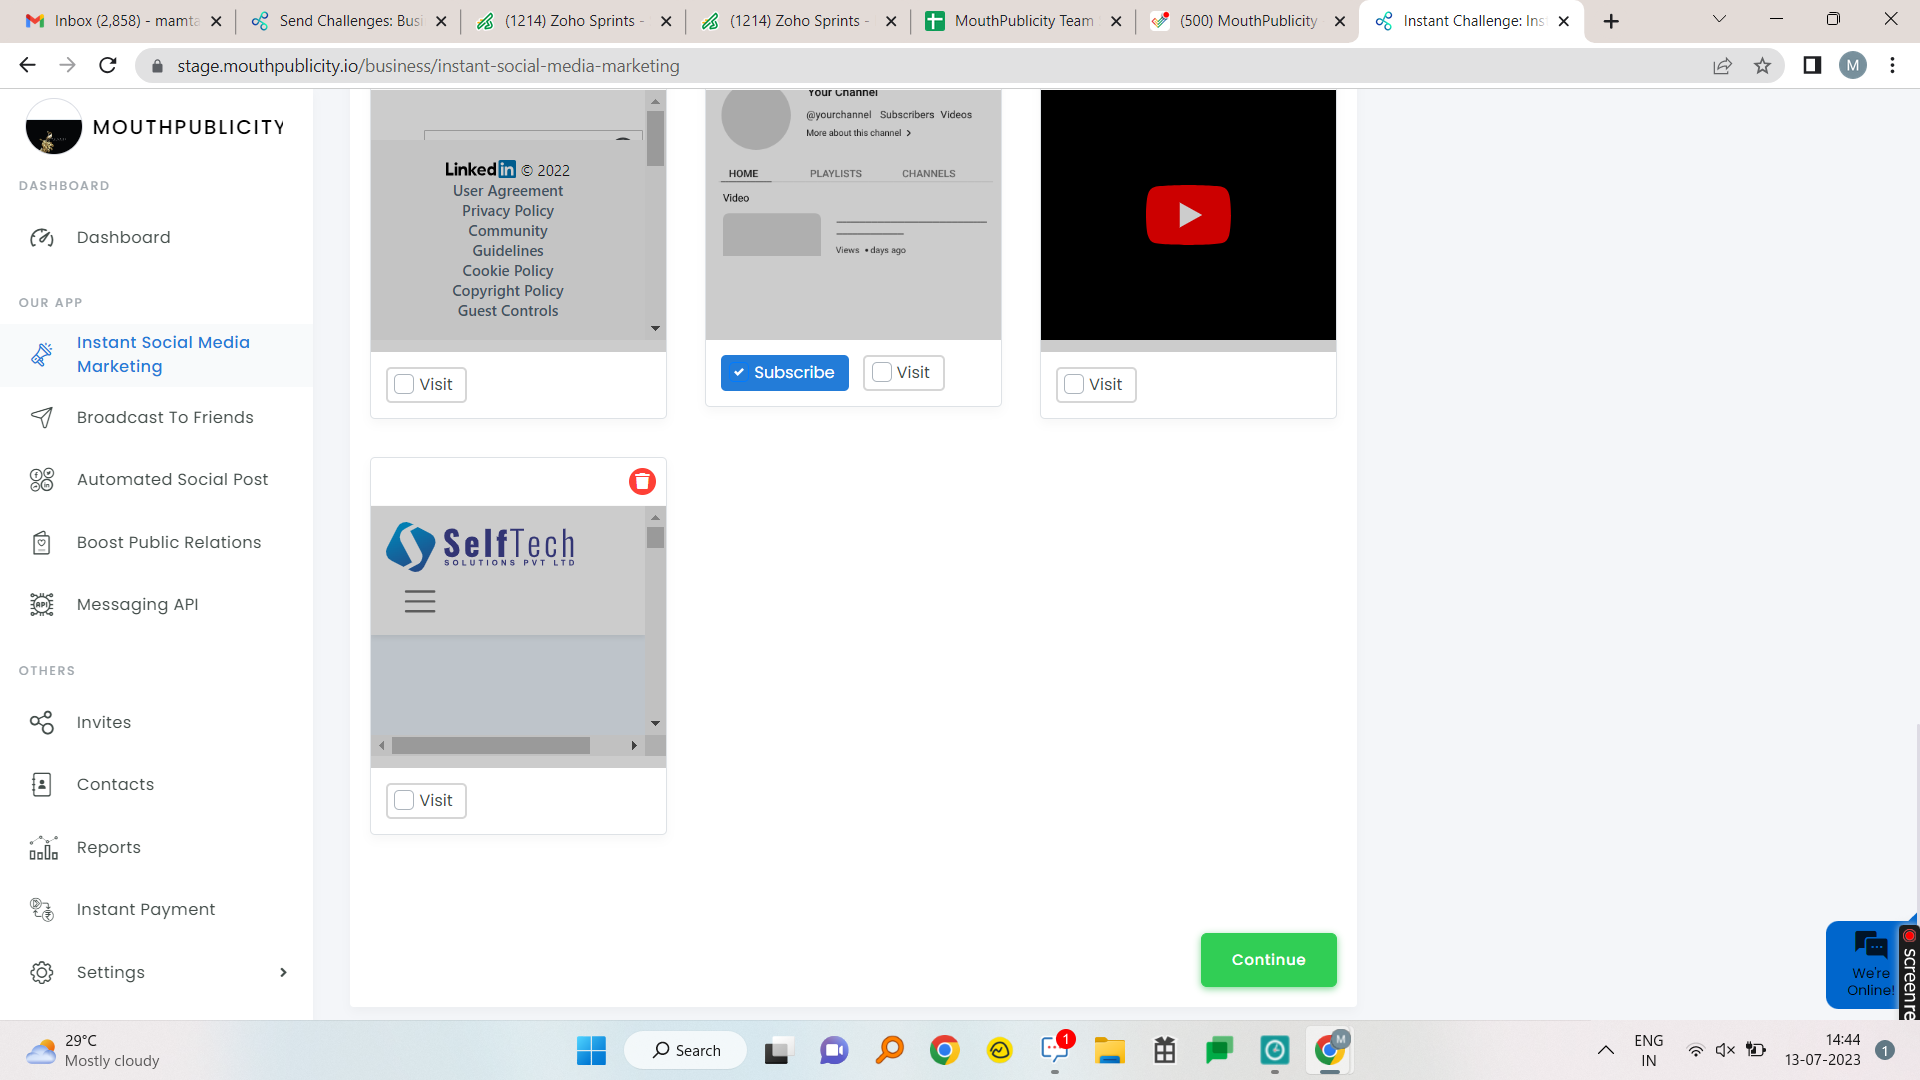1920x1080 pixels.
Task: Click the Invites share icon
Action: [x=41, y=722]
